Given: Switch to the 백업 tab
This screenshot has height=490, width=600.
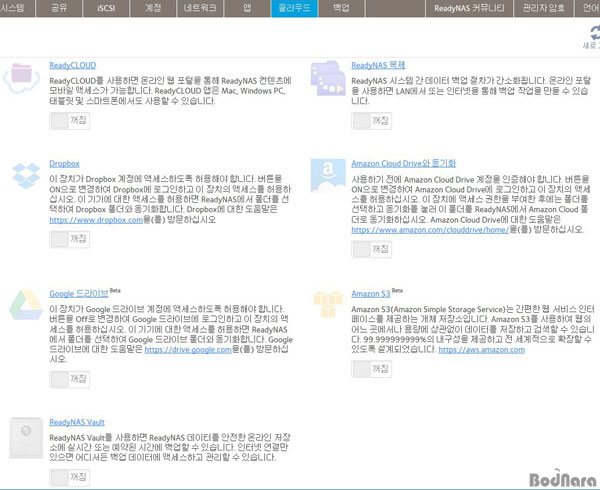Looking at the screenshot, I should tap(341, 8).
